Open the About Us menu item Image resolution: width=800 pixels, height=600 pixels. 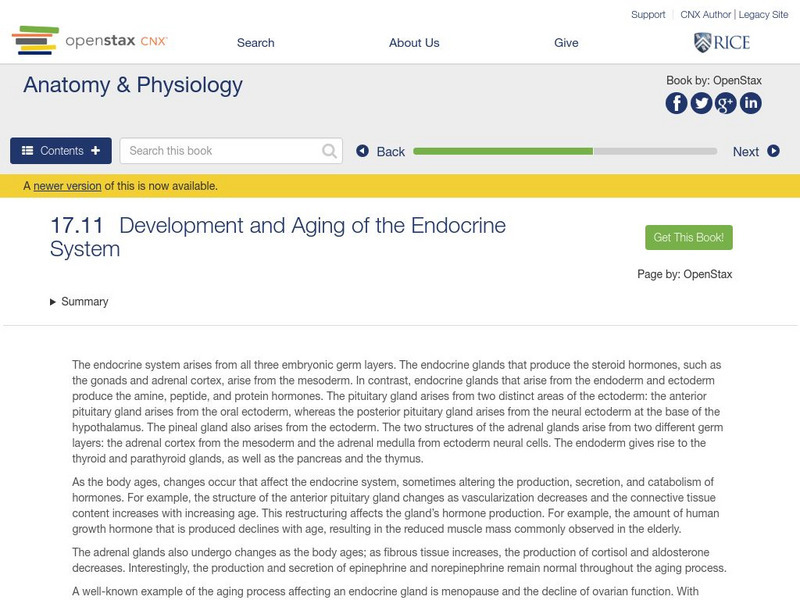coord(414,43)
